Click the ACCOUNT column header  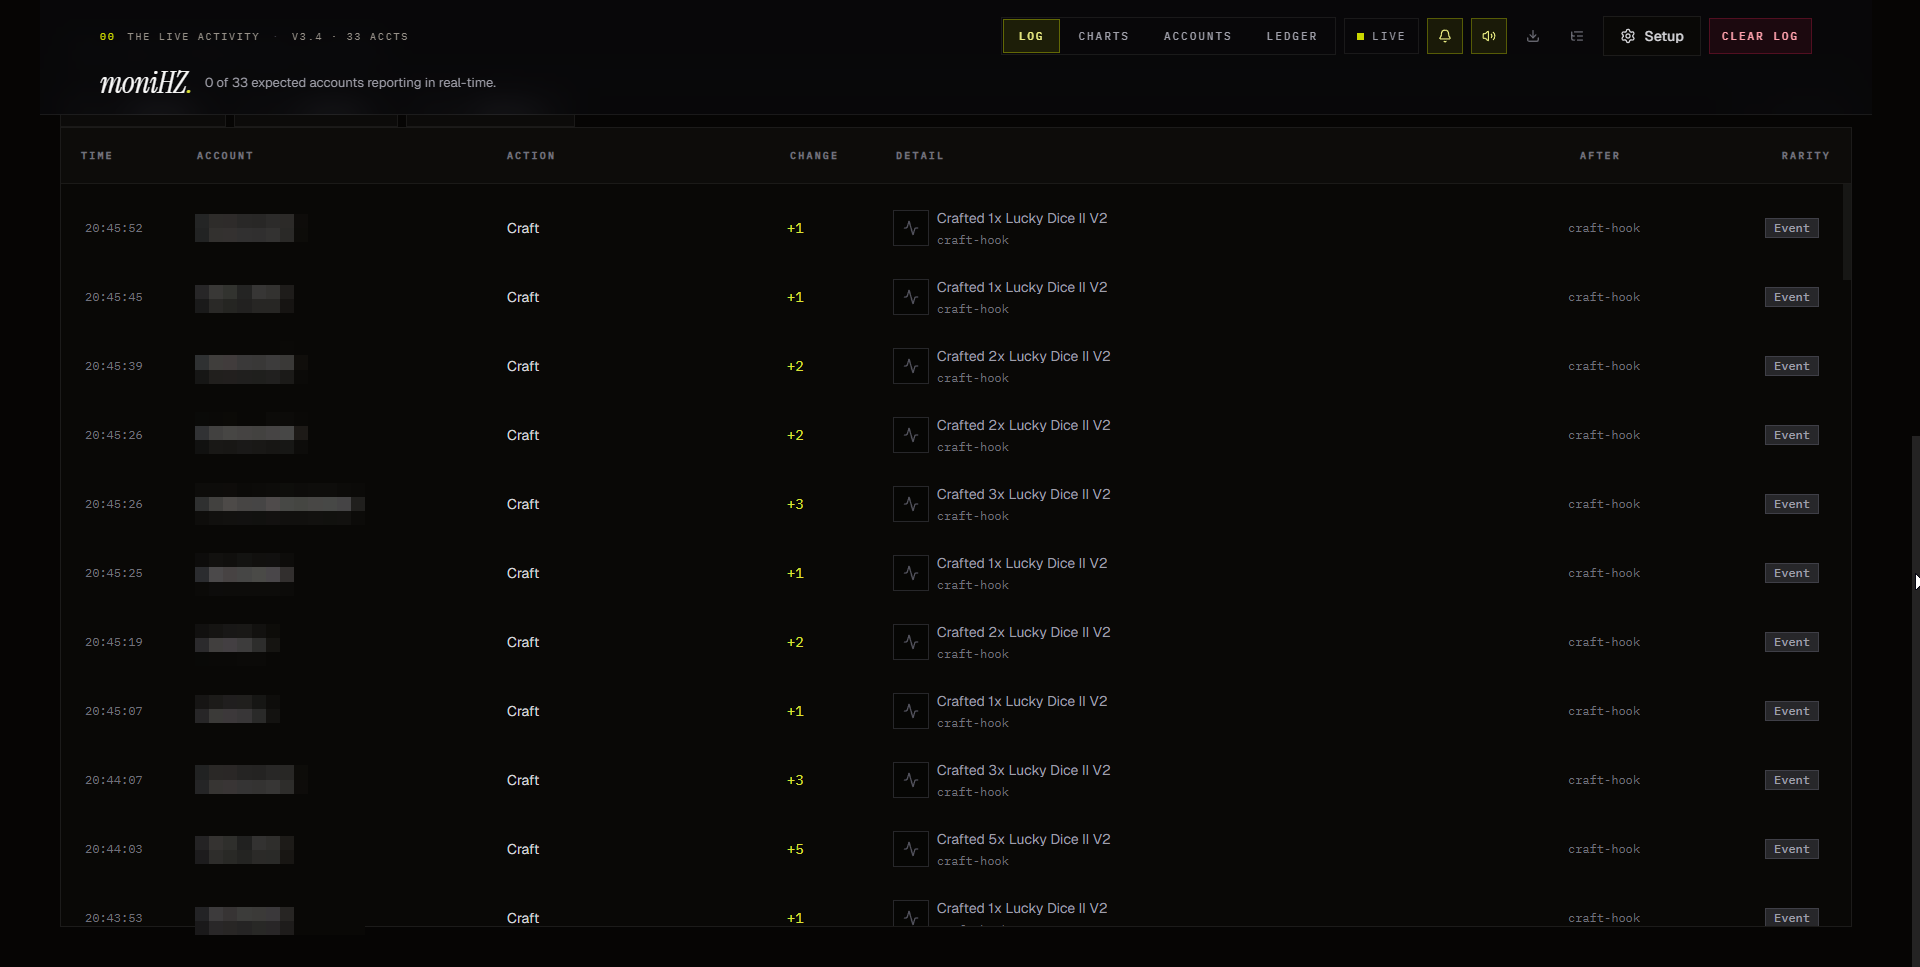pyautogui.click(x=225, y=156)
